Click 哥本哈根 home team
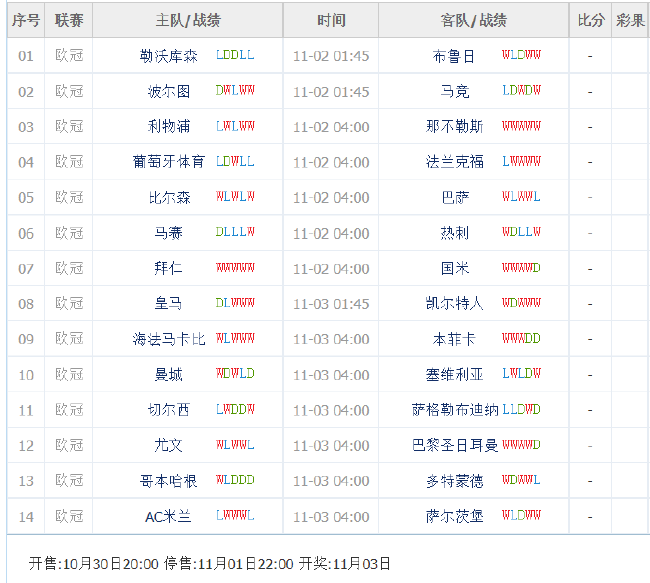Viewport: 650px width, 583px height. (x=168, y=481)
